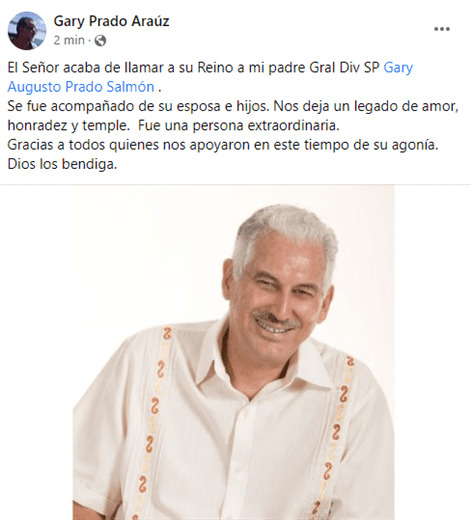Click the line beginning 'Se fue acompañado'
The width and height of the screenshot is (471, 520).
tap(233, 106)
